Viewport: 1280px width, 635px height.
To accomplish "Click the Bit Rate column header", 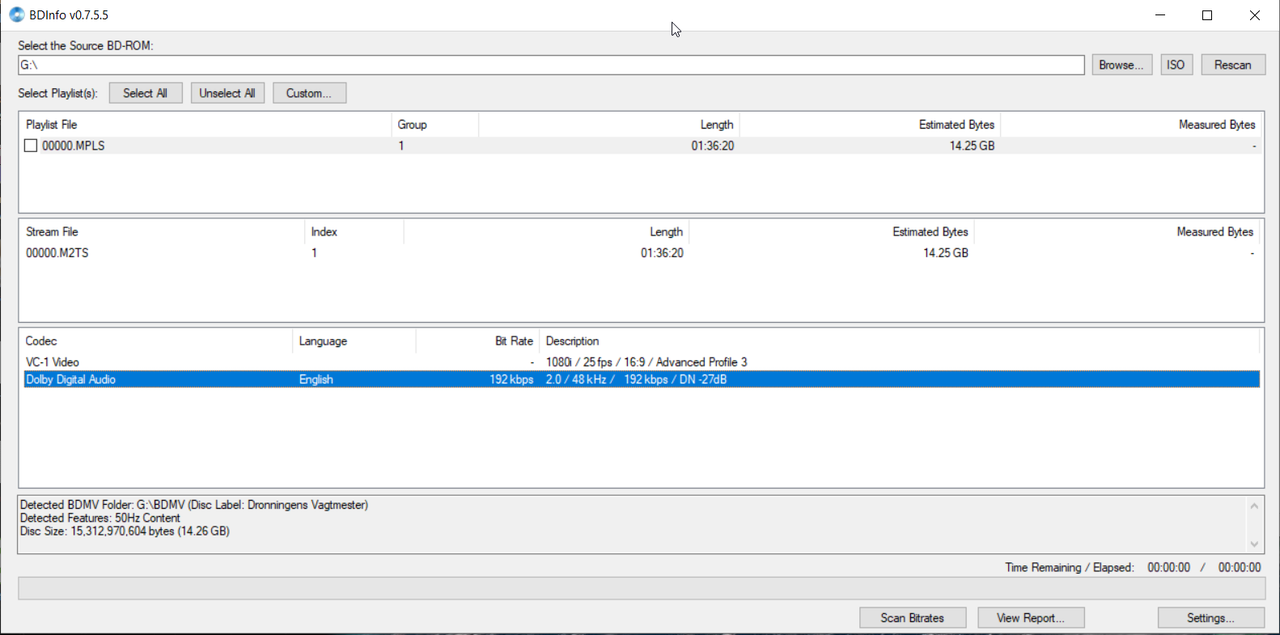I will (477, 341).
